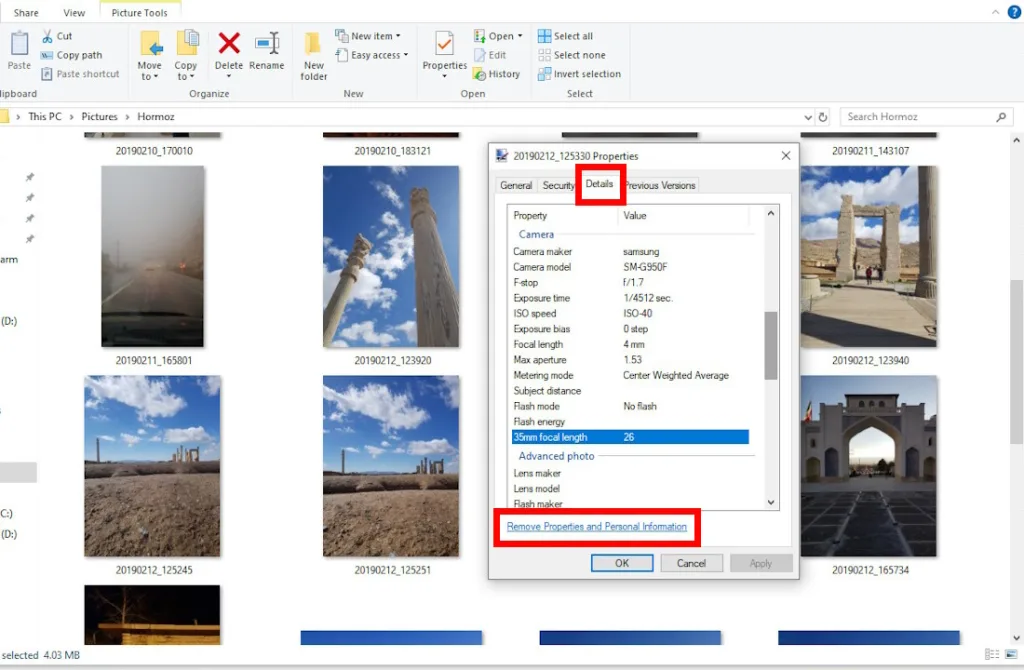
Task: Expand the Move to dropdown
Action: pyautogui.click(x=150, y=77)
